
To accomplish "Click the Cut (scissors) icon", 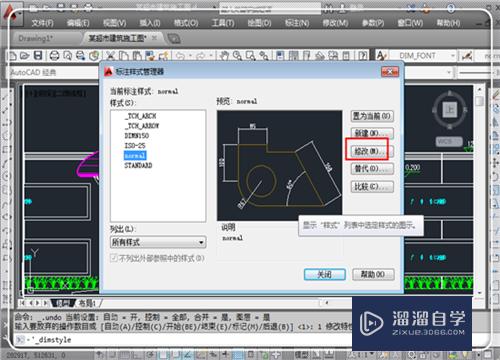I will (110, 55).
